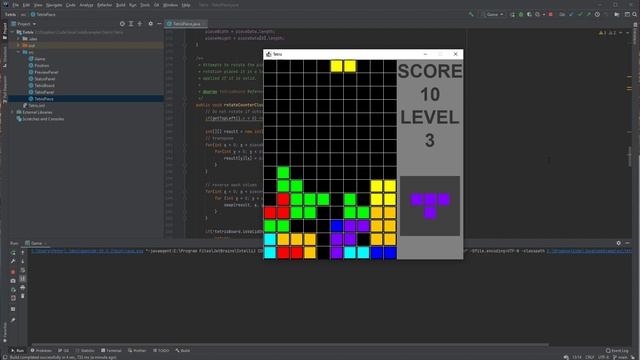This screenshot has height=360, width=640.
Task: Open the Event Log button in status bar
Action: point(617,350)
